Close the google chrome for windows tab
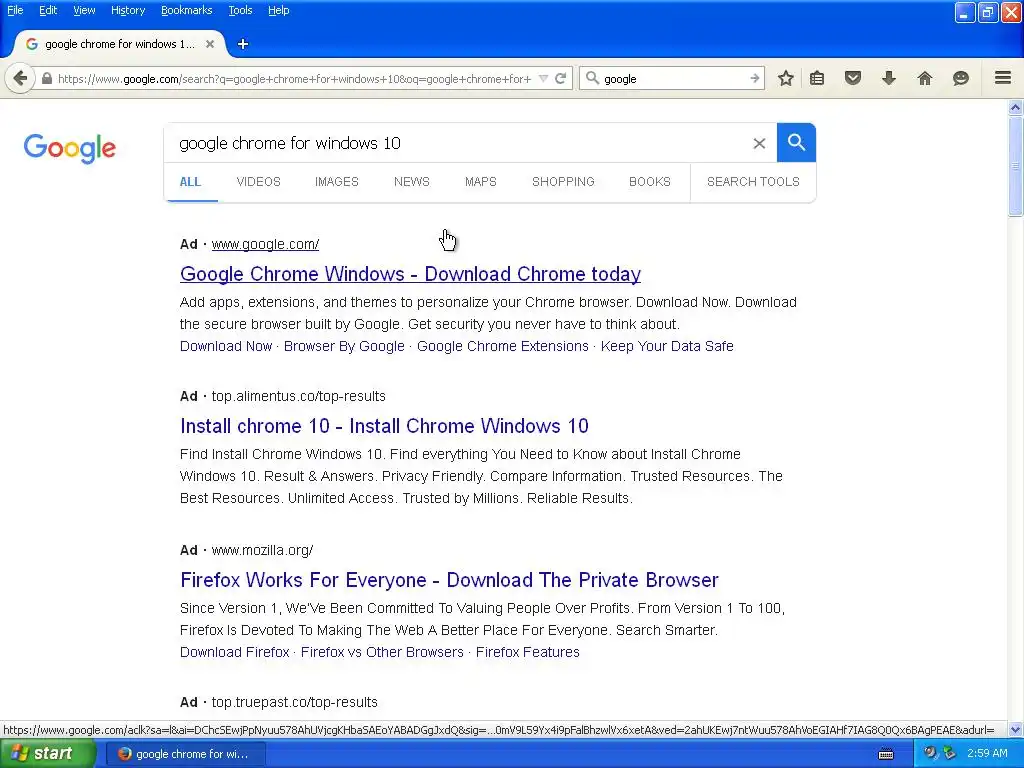1024x768 pixels. (x=210, y=44)
